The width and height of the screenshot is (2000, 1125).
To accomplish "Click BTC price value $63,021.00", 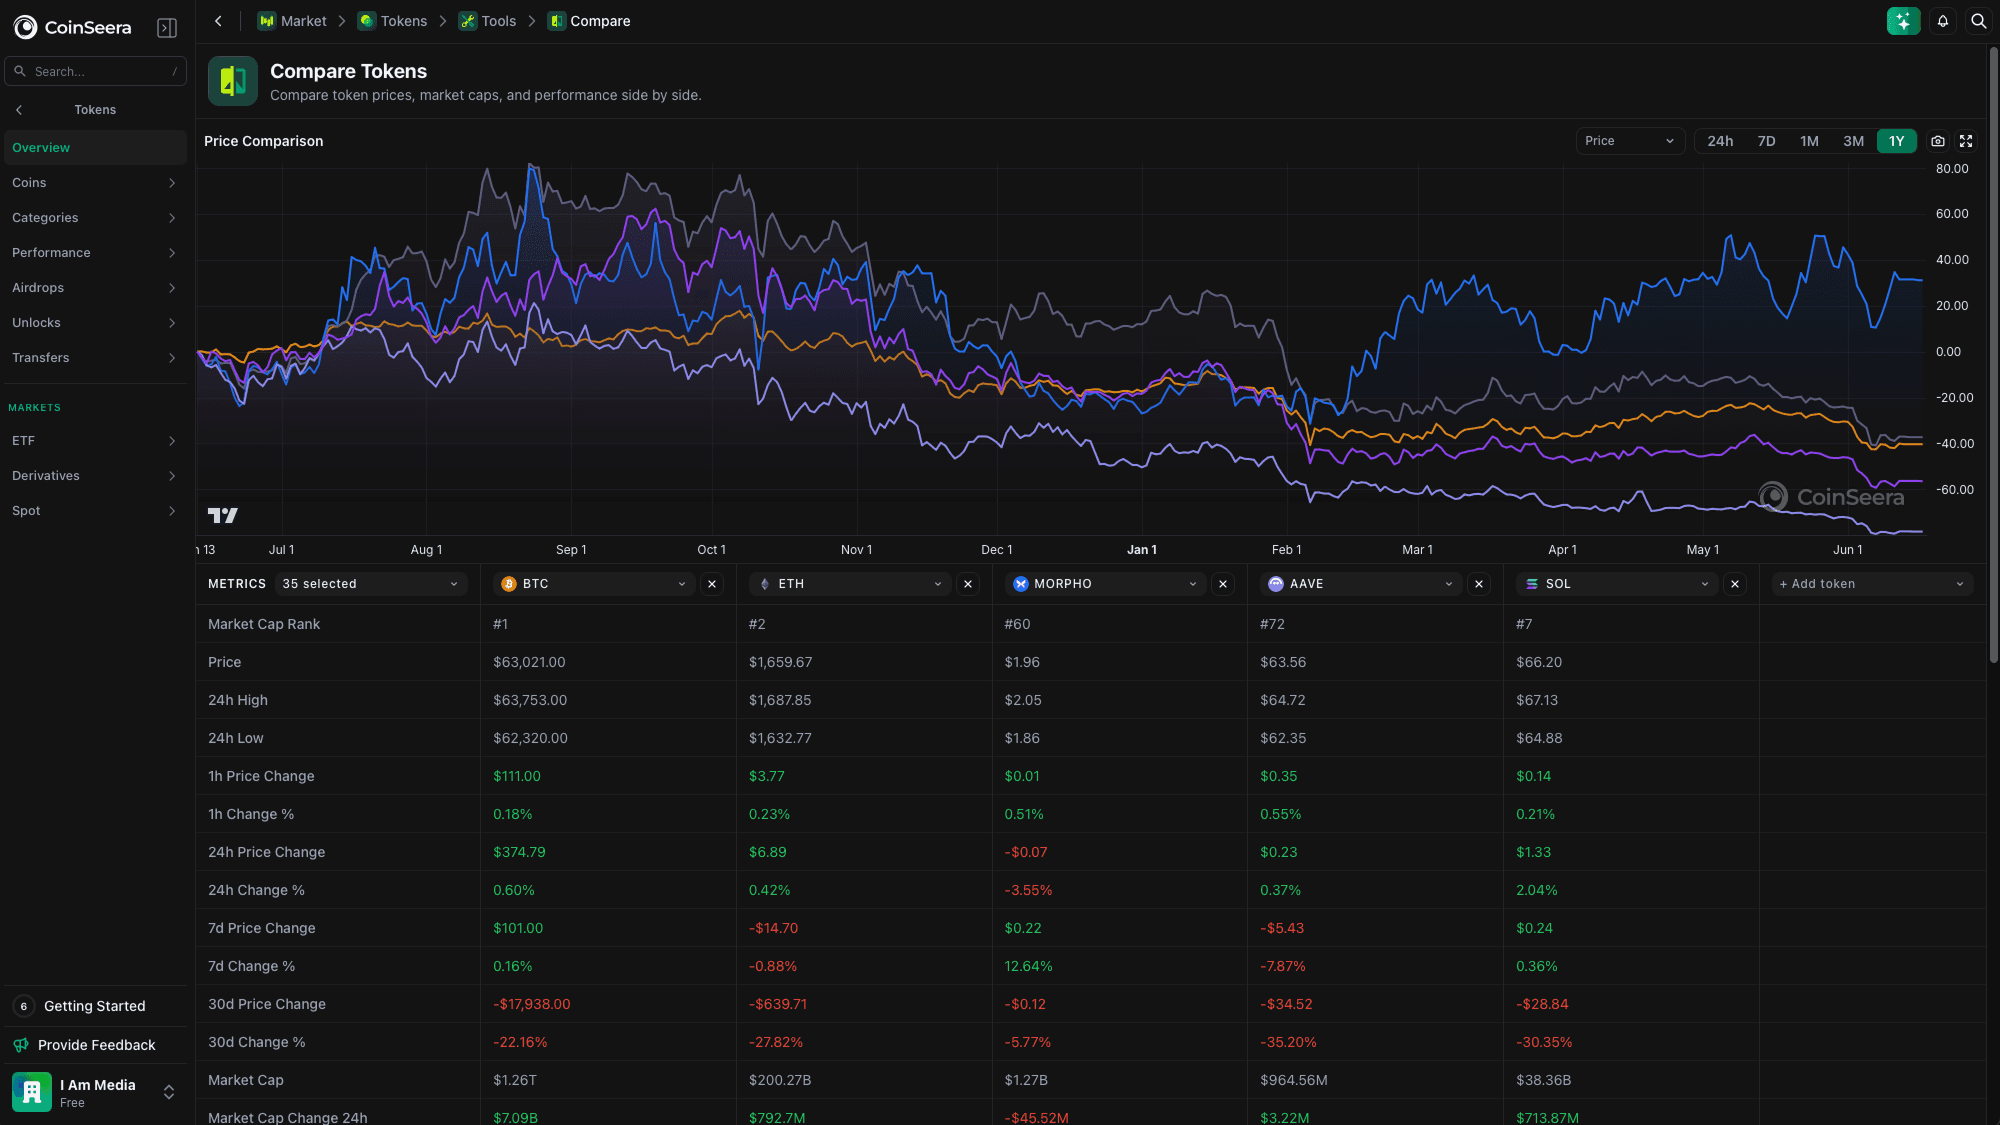I will tap(529, 662).
